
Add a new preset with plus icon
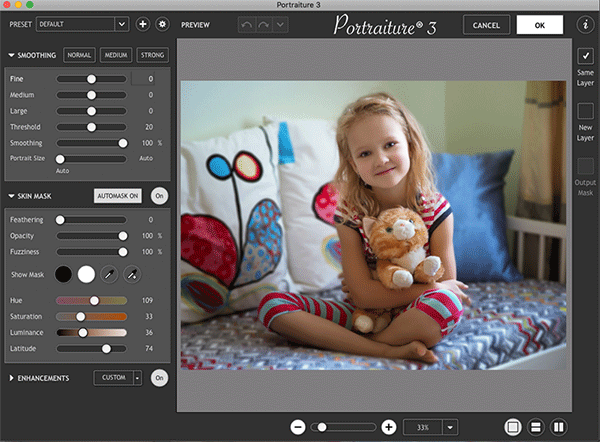point(143,24)
